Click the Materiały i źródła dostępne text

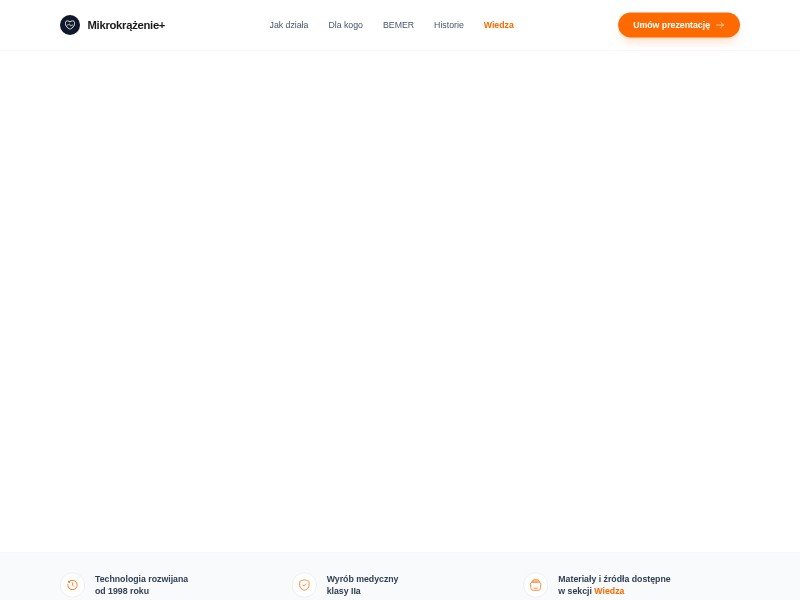(x=614, y=579)
